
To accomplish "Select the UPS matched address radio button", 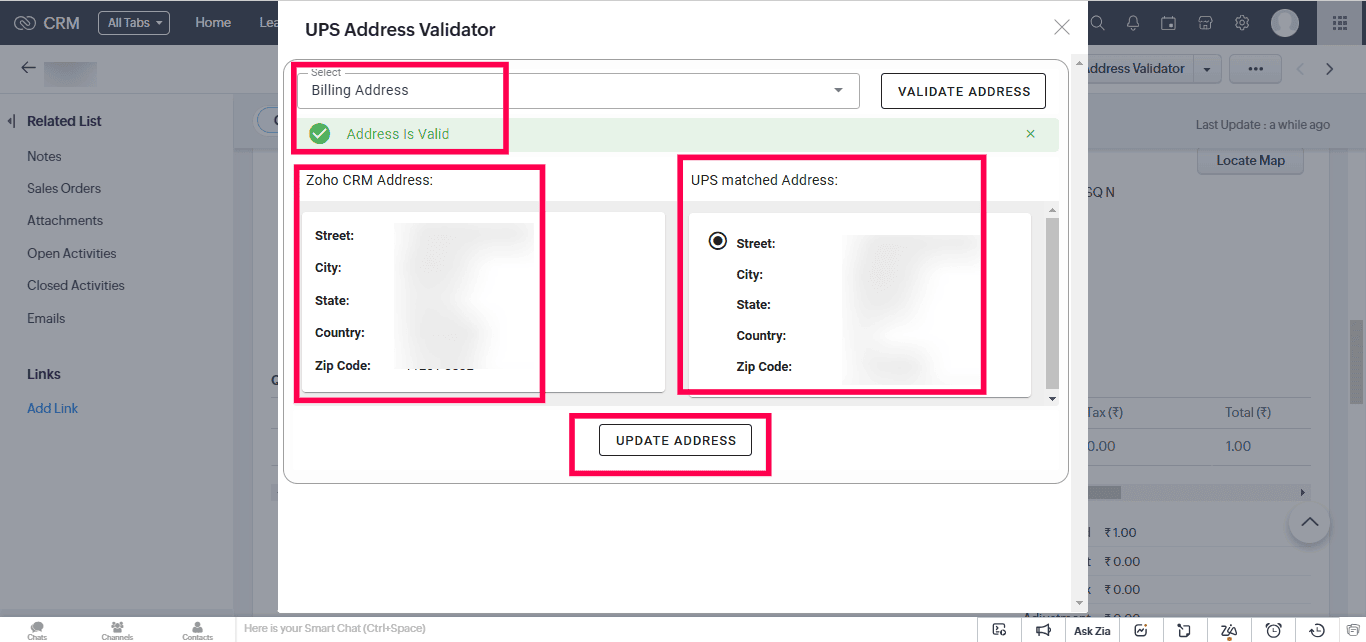I will (x=717, y=241).
